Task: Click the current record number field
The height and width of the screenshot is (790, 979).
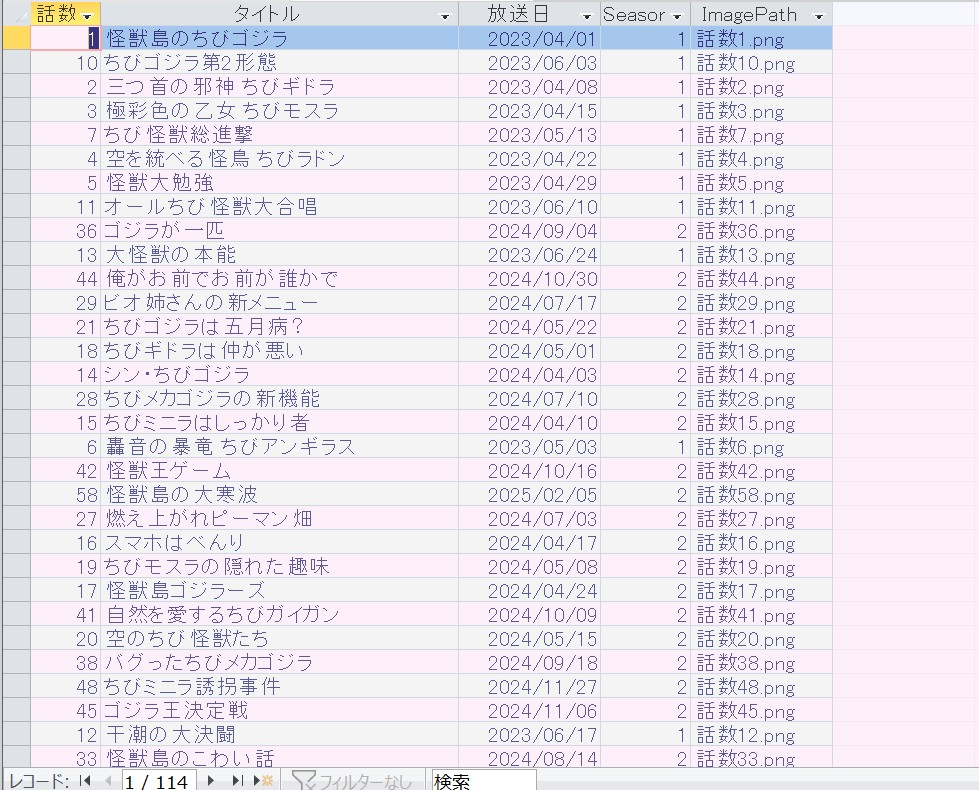Action: pos(159,781)
